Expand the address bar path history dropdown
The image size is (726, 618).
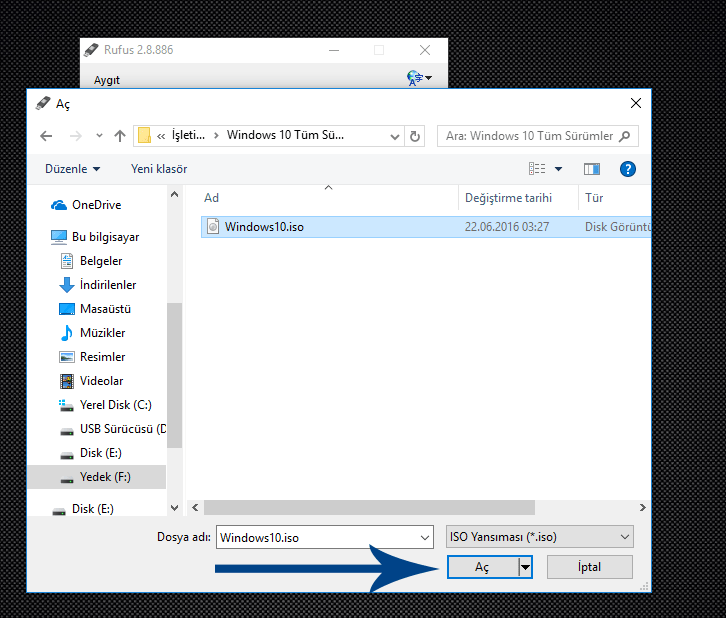[x=394, y=137]
